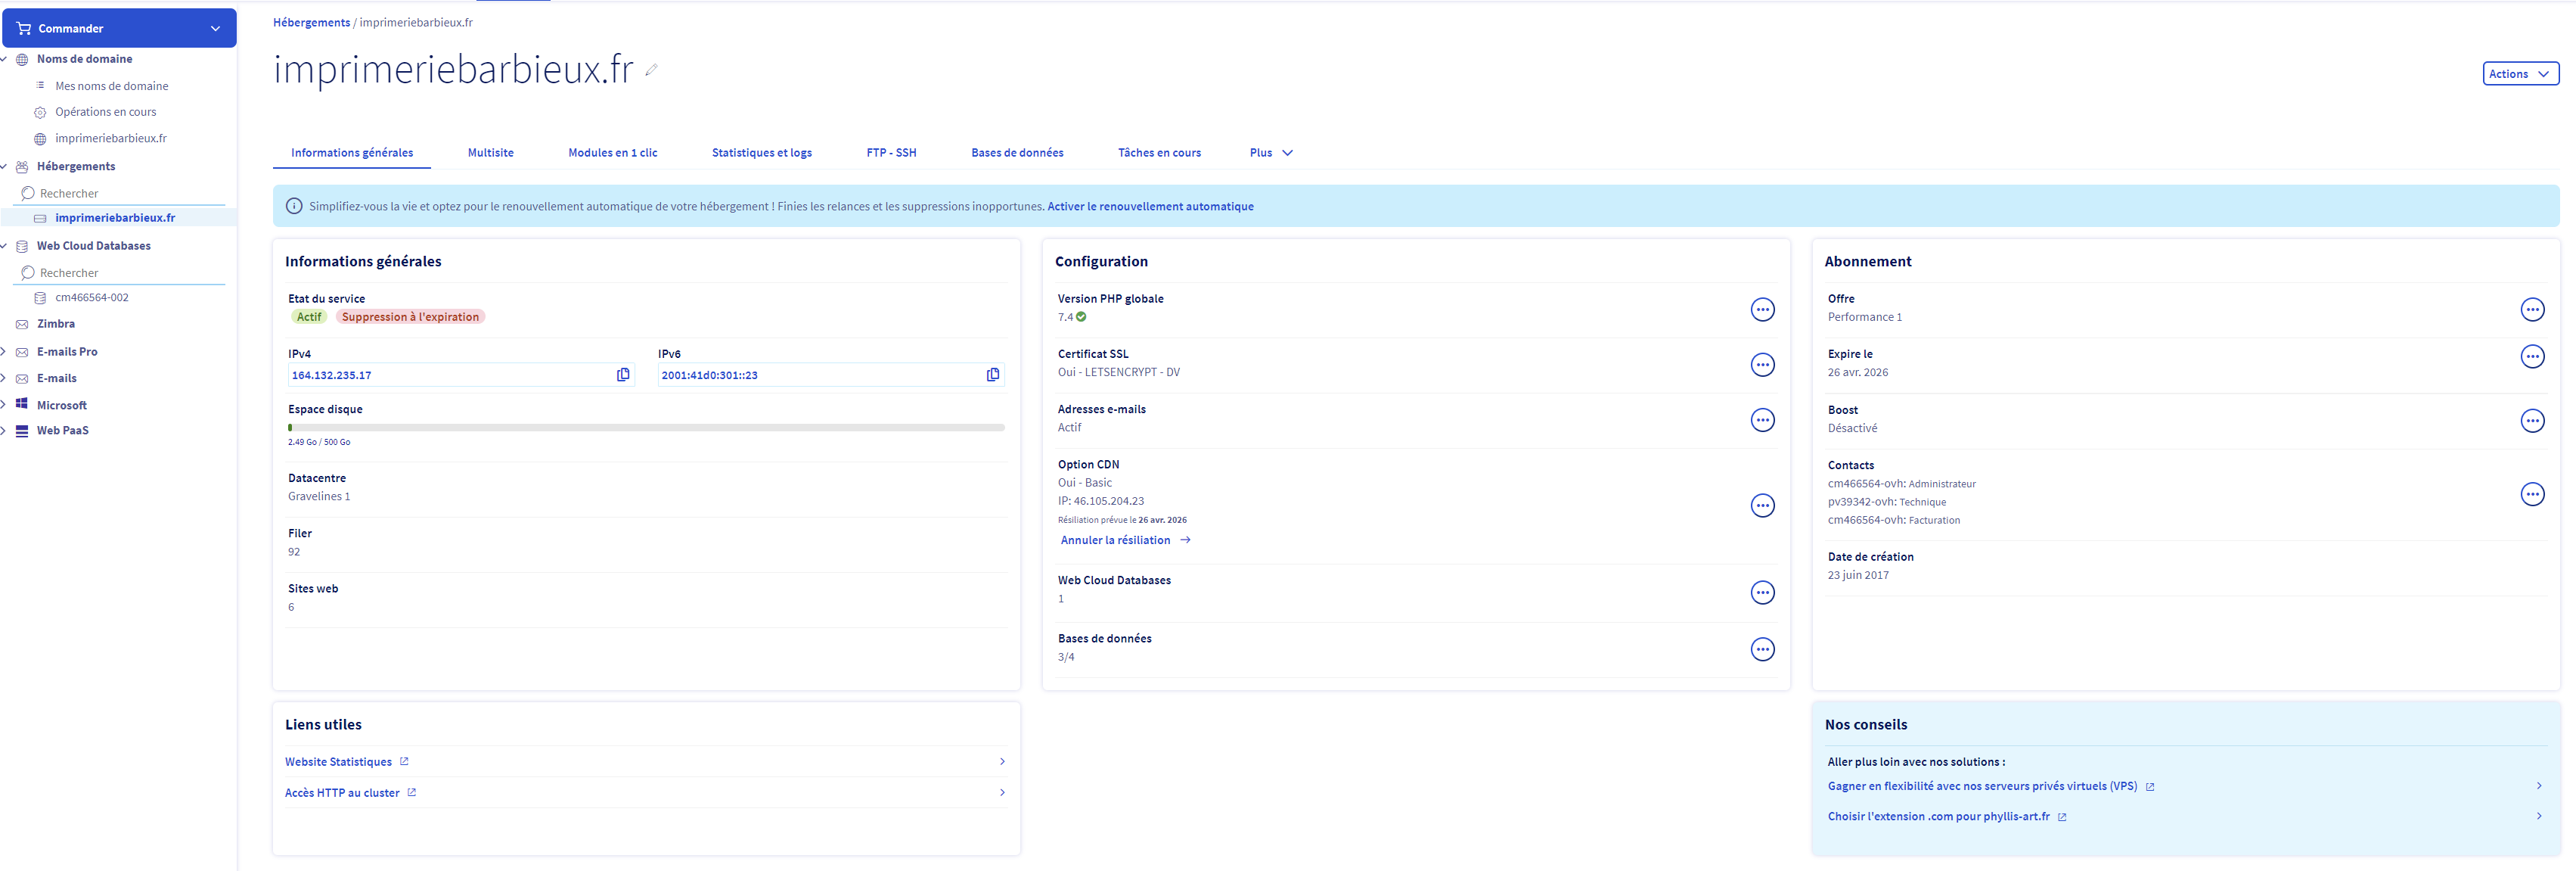Open the FTP - SSH tab

coord(890,153)
